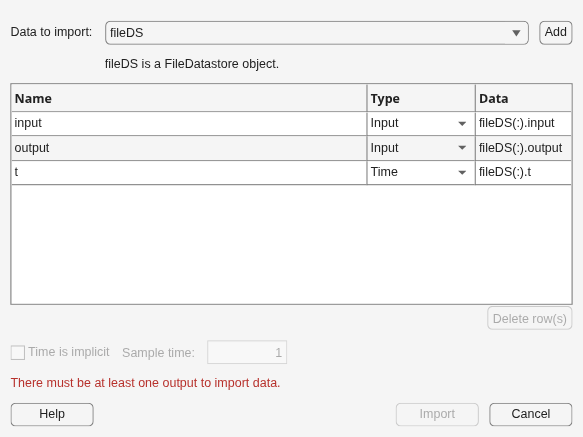The image size is (583, 437).
Task: Select the 'input' name cell
Action: point(189,123)
